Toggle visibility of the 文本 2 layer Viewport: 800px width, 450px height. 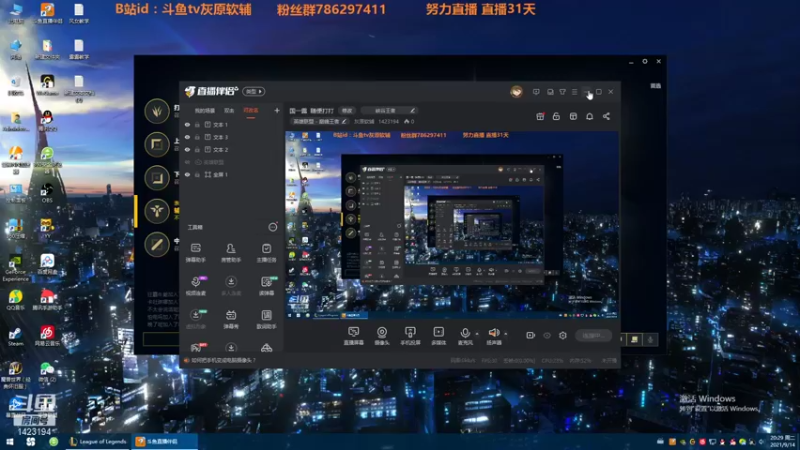(x=187, y=149)
